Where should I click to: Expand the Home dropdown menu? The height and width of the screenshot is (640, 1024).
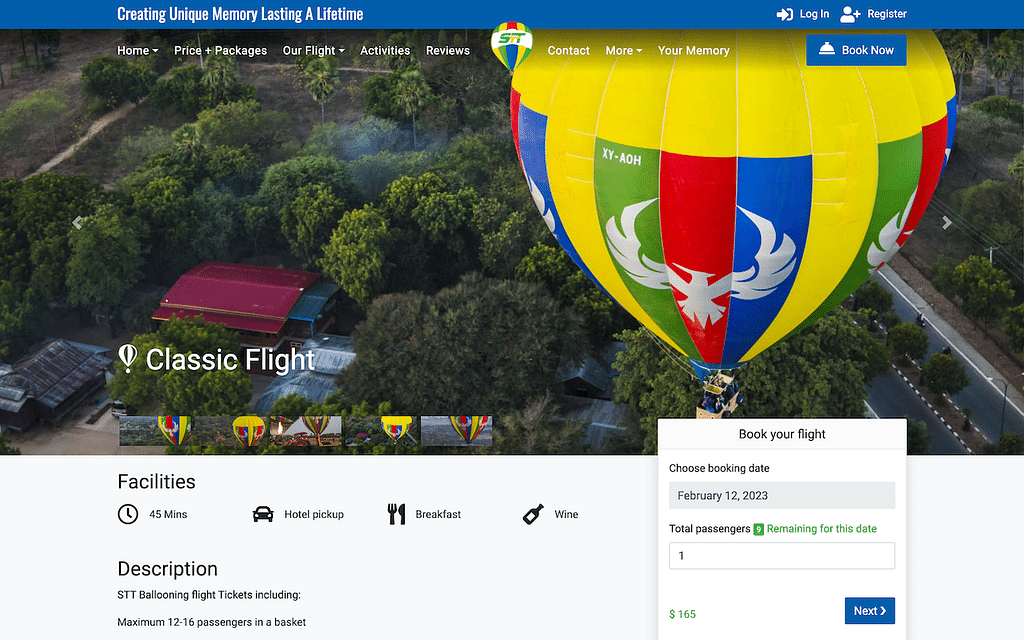137,50
